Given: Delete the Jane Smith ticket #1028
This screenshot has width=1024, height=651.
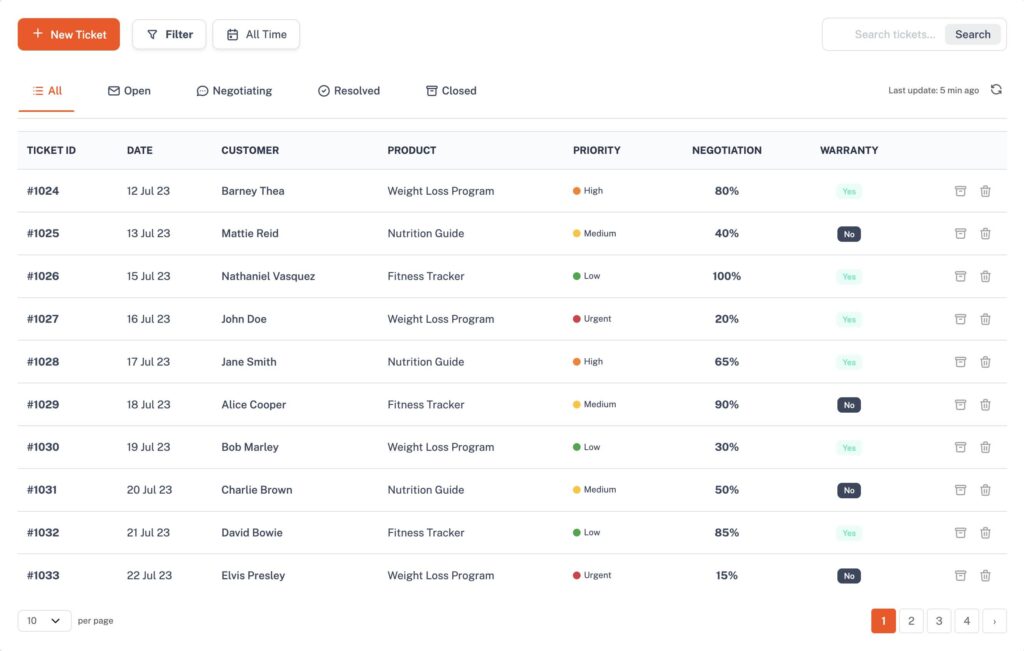Looking at the screenshot, I should click(985, 362).
